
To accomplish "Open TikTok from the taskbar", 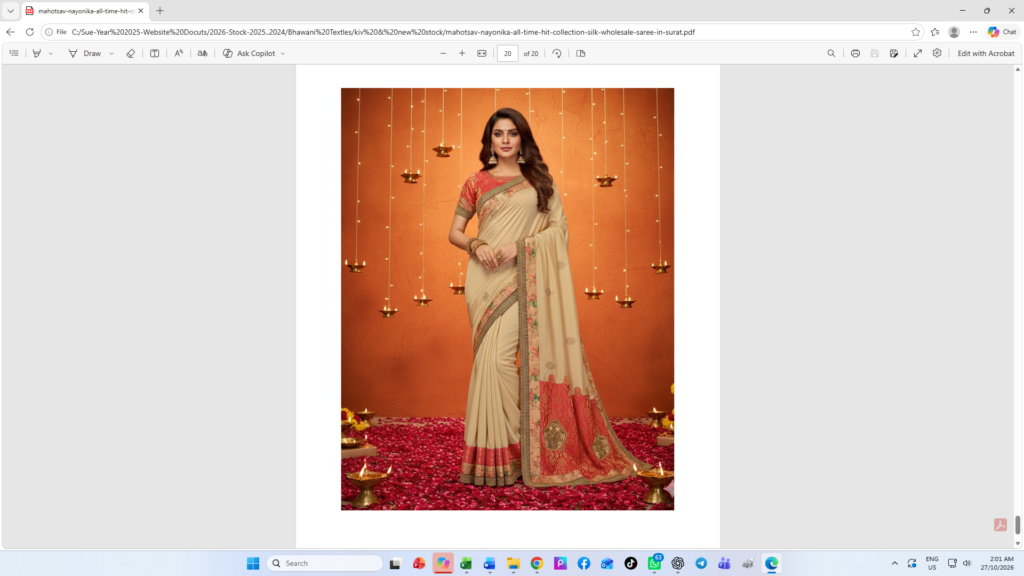I will 631,564.
